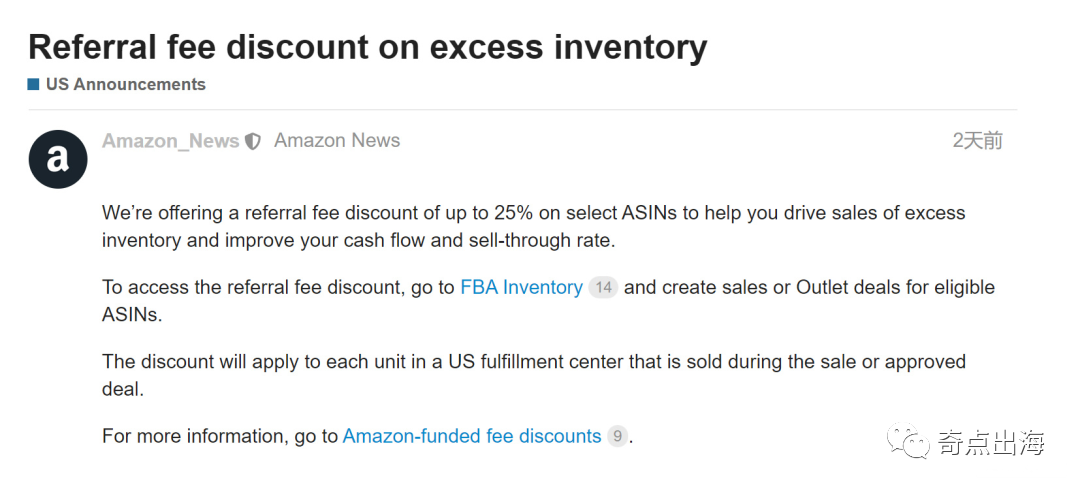The image size is (1080, 491).
Task: Click the '奇点出海' watermark text
Action: (x=991, y=442)
